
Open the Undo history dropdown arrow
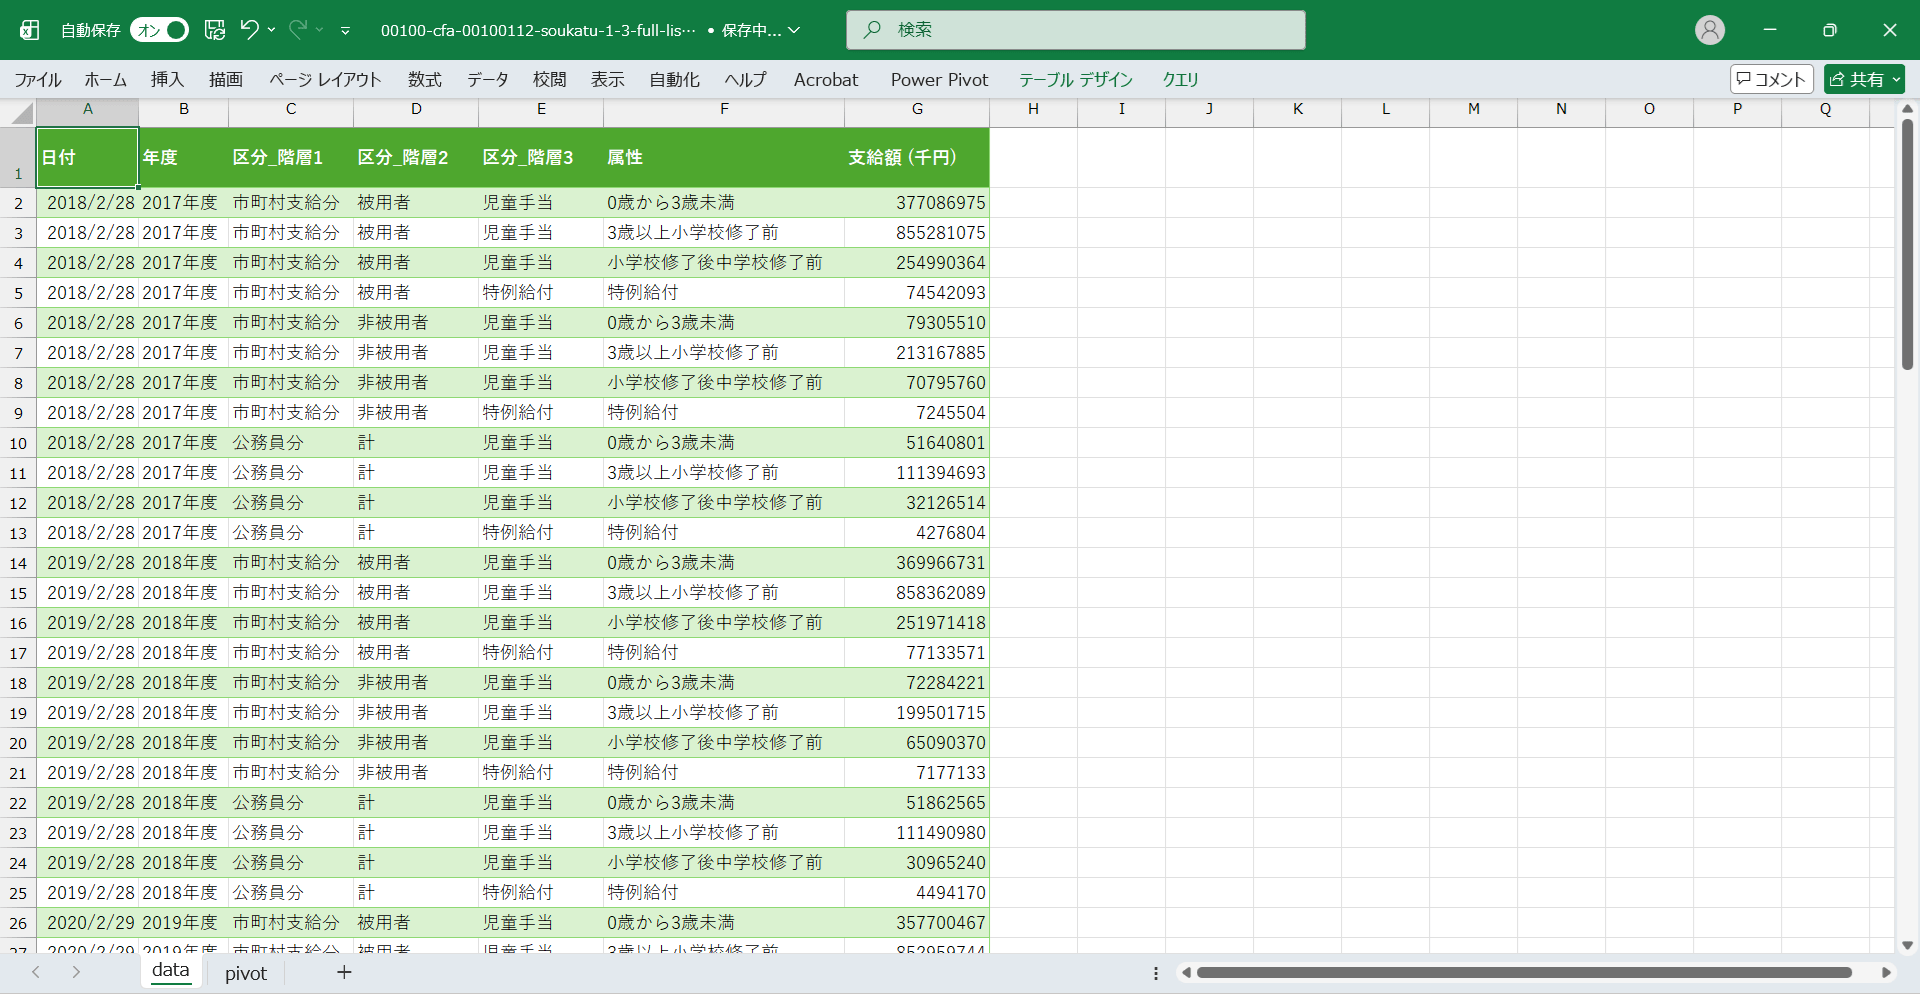pyautogui.click(x=272, y=30)
